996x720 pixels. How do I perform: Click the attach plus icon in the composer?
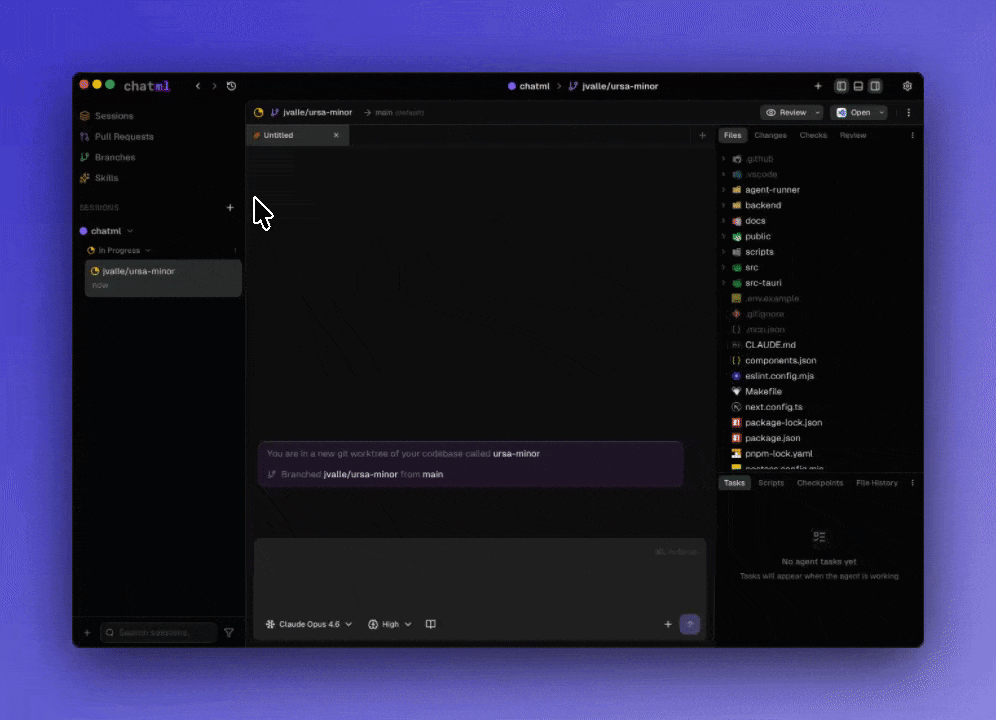click(x=668, y=624)
